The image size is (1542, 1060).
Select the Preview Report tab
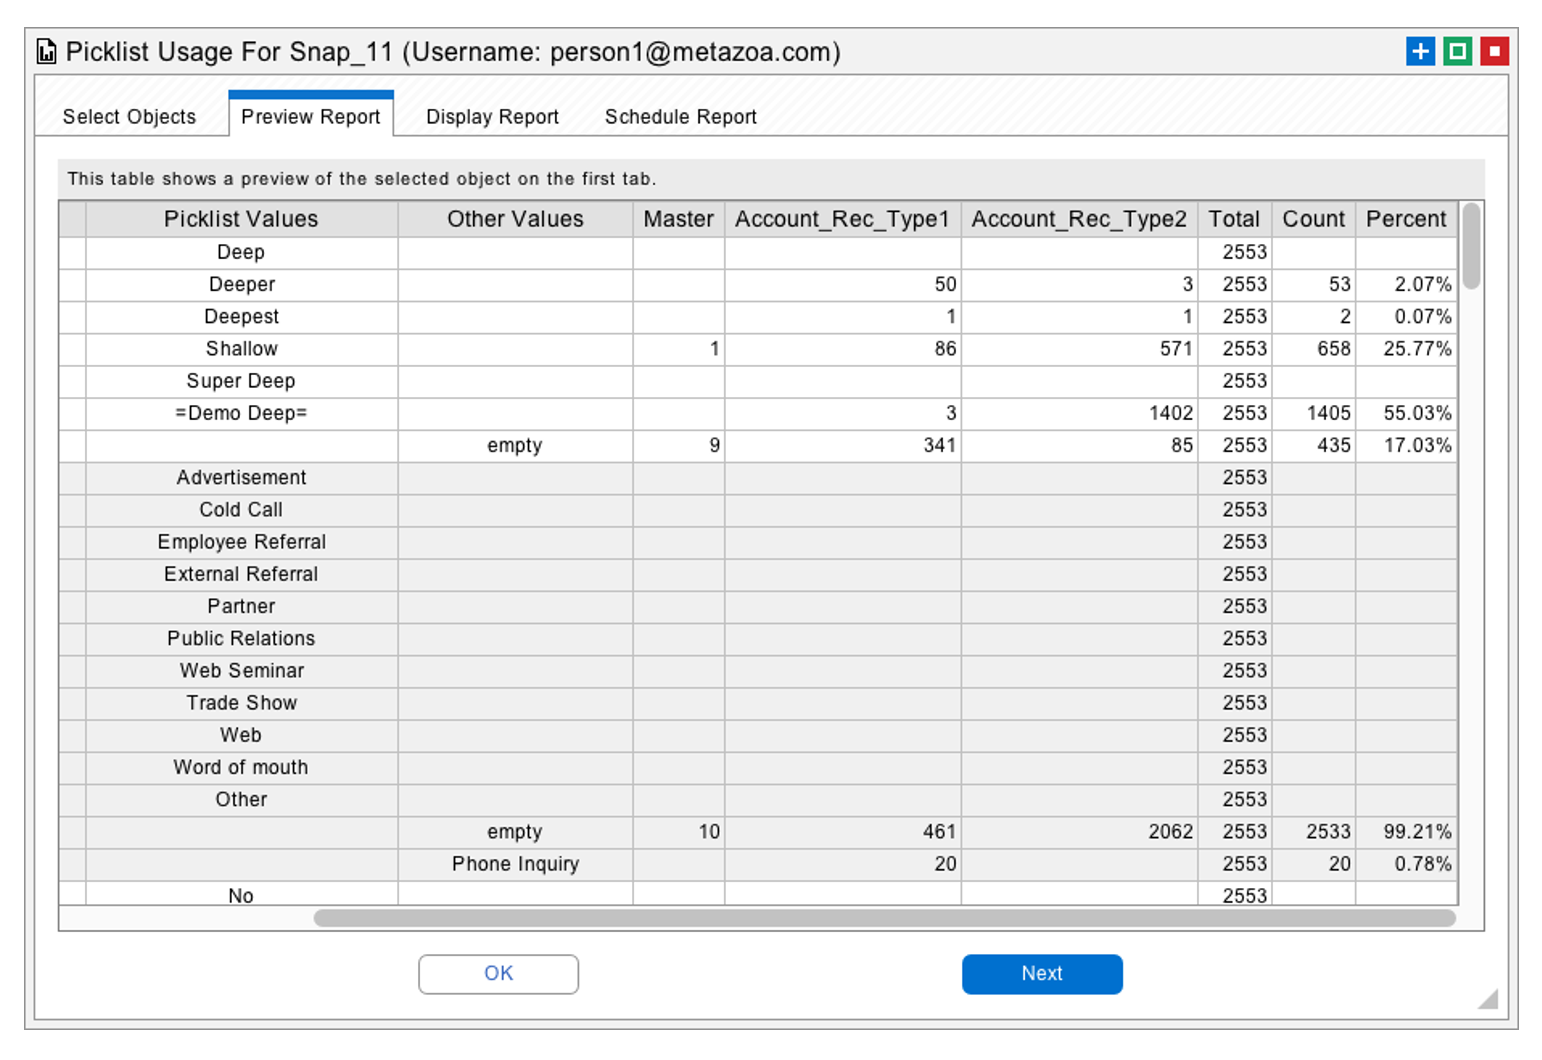[x=310, y=116]
